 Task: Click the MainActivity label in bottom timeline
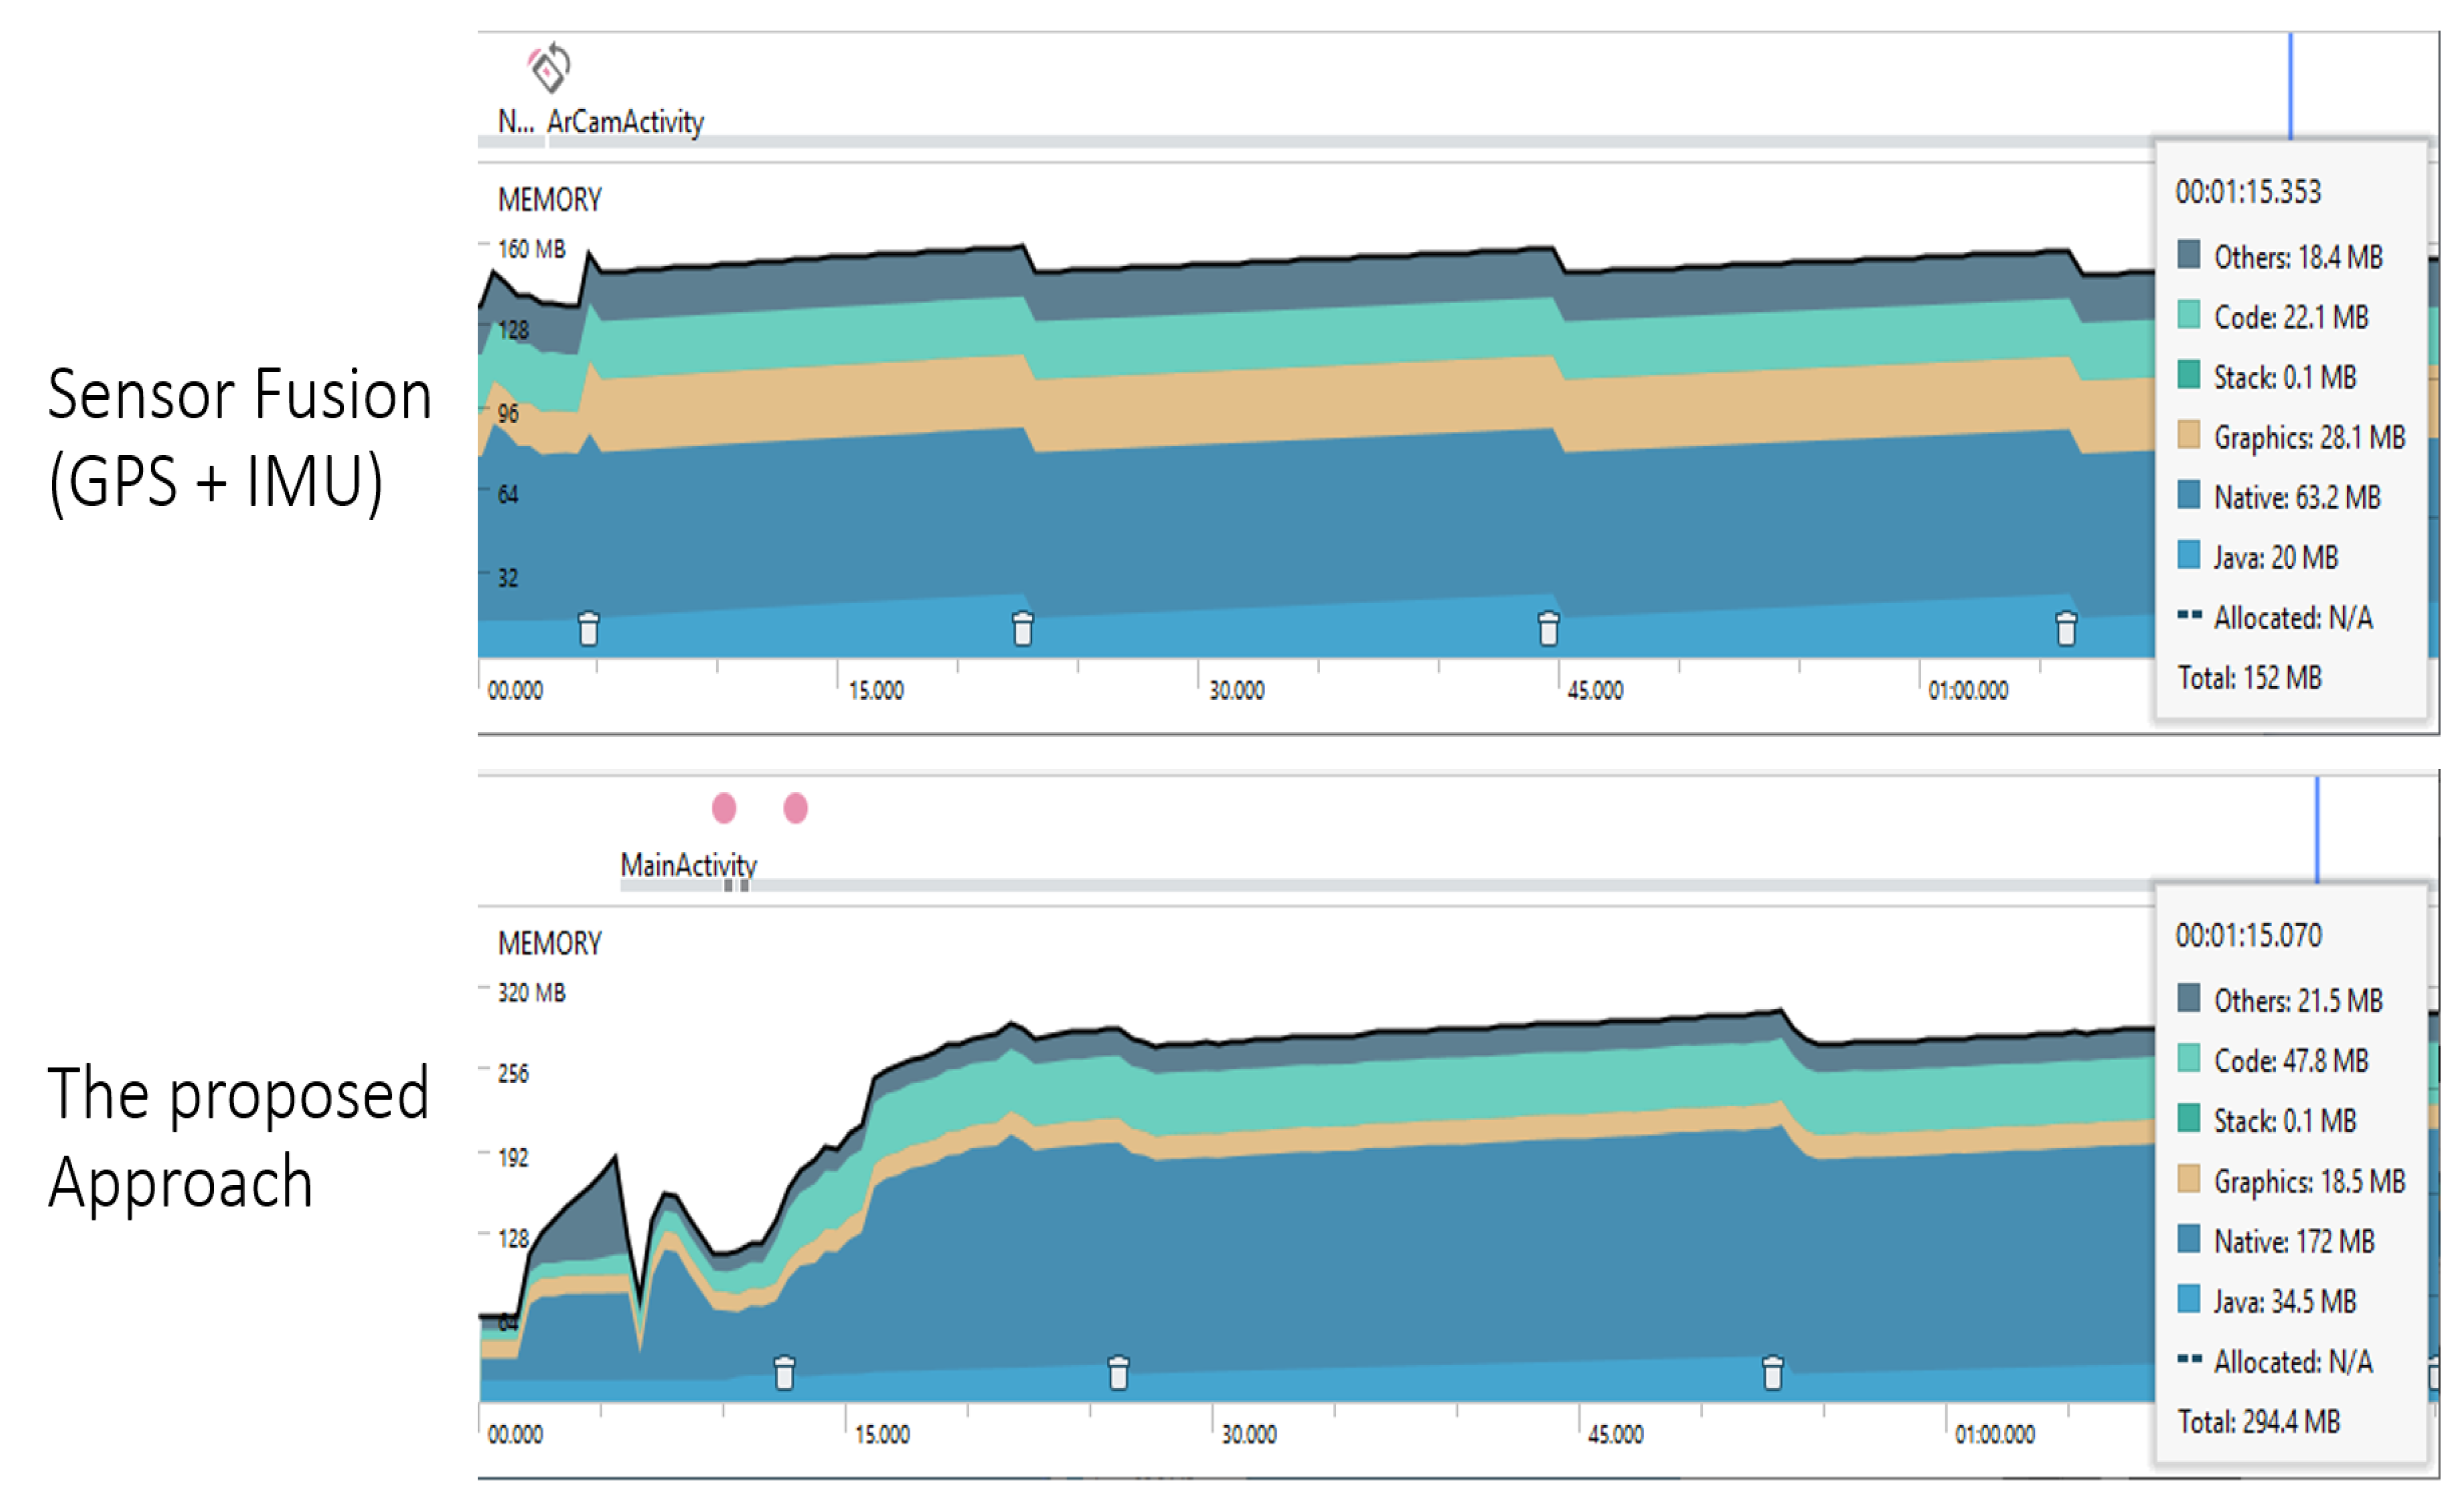(688, 865)
